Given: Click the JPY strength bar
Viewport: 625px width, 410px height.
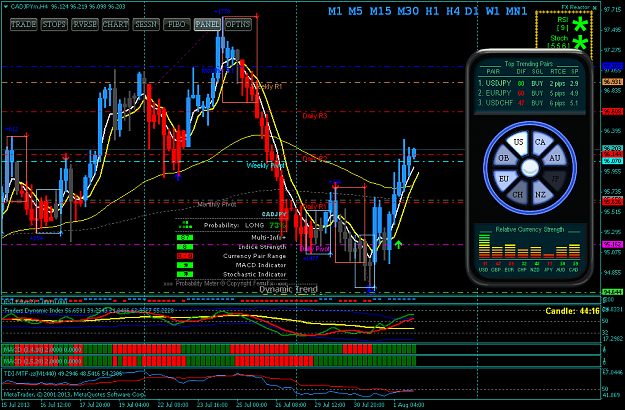Looking at the screenshot, I should tap(548, 256).
